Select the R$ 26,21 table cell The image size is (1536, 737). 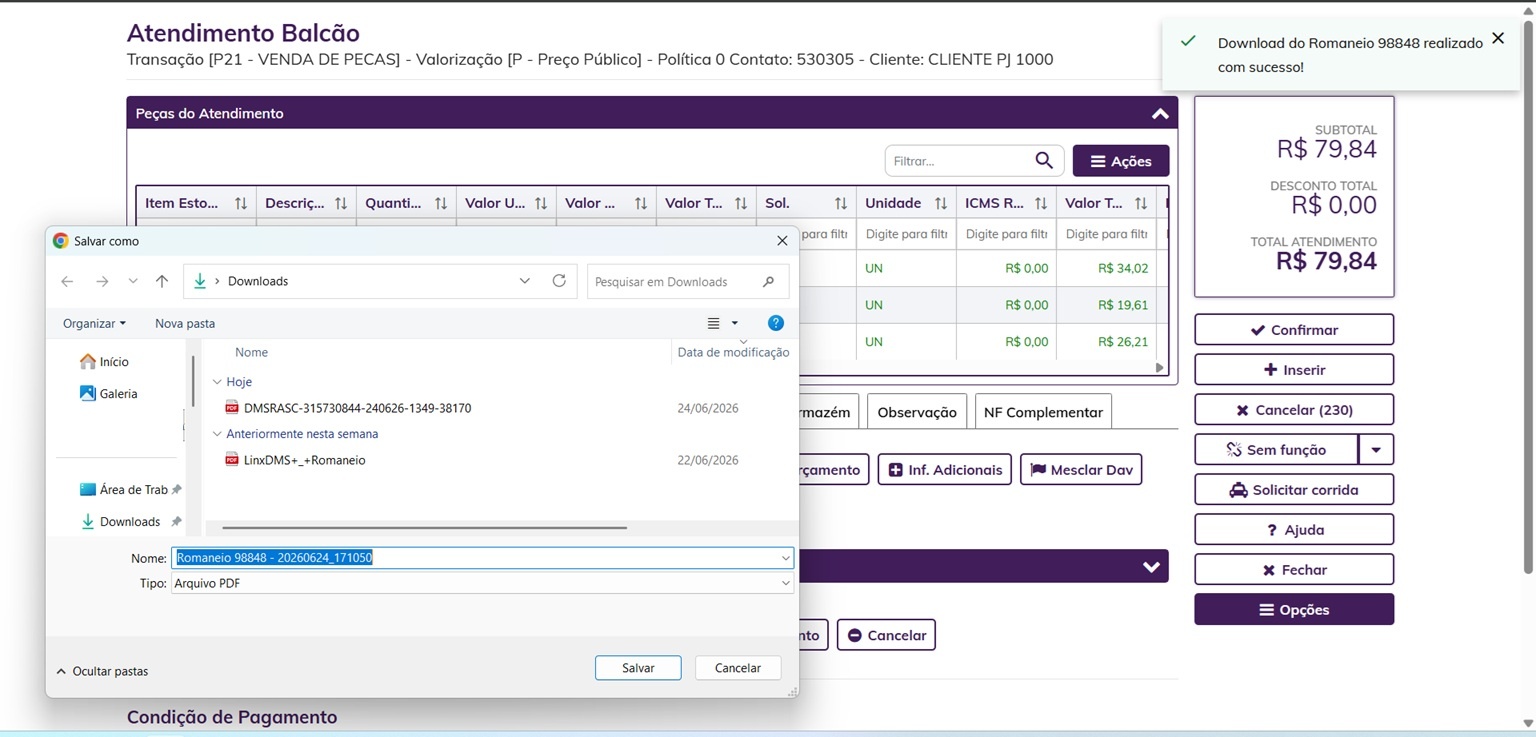[1107, 341]
